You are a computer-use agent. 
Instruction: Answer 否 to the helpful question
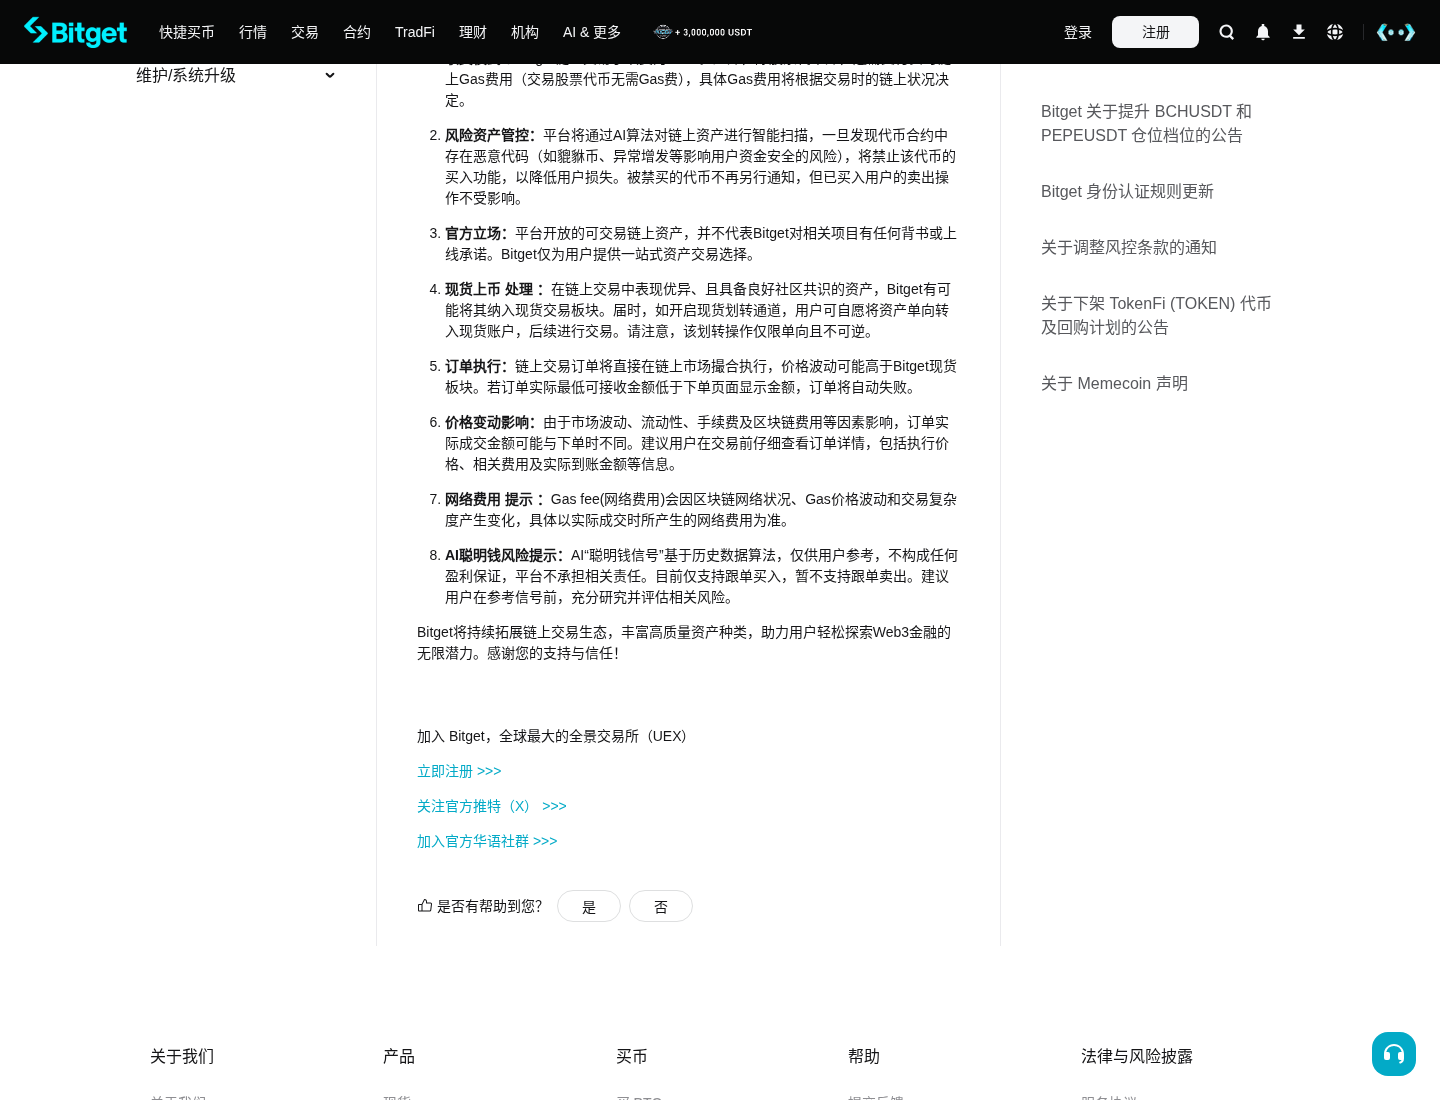661,906
